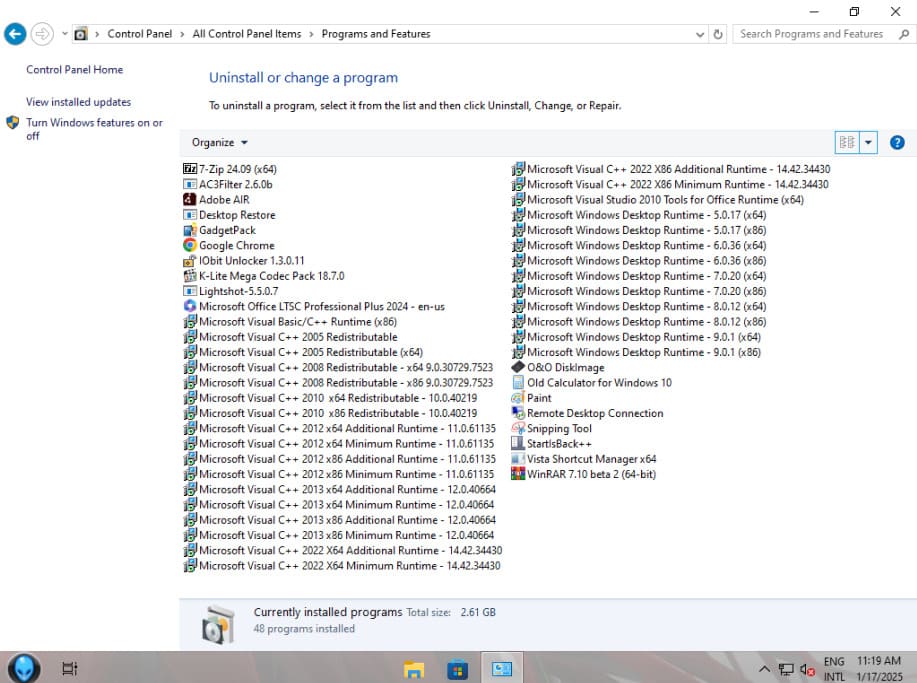Select Windows Desktop Runtime 8.0.12 (x86)
This screenshot has width=917, height=683.
(639, 322)
